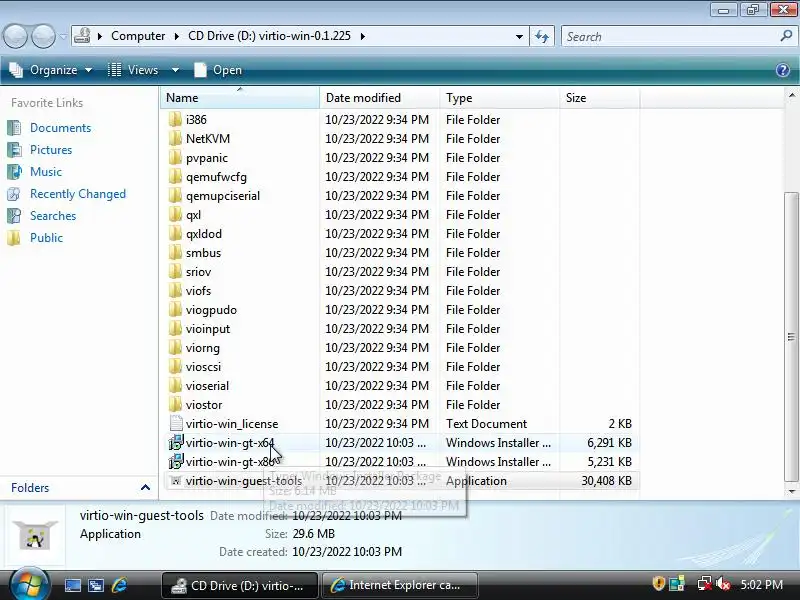Click the 30,408 KB size cell
This screenshot has height=600, width=800.
click(606, 481)
